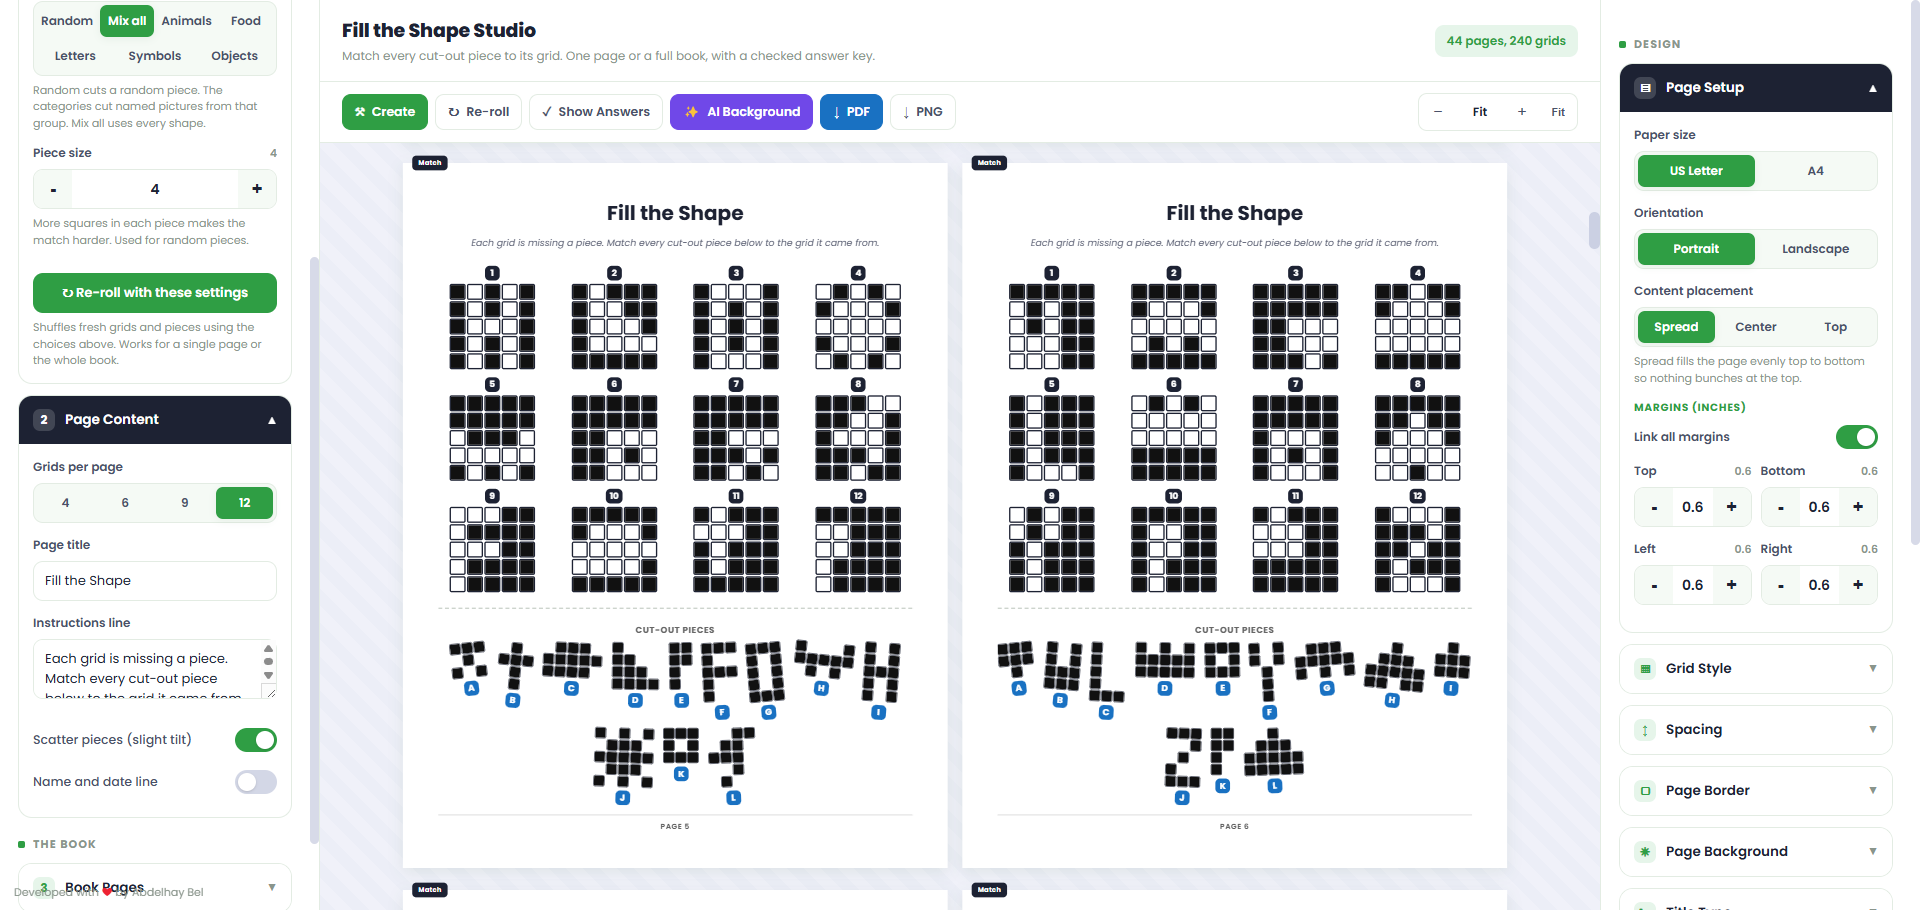The width and height of the screenshot is (1920, 910).
Task: Zoom out with the minus icon
Action: [x=1438, y=112]
